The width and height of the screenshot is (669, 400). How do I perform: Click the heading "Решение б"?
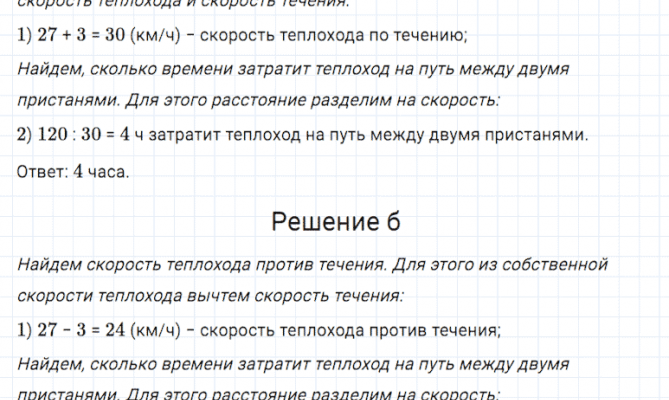(336, 222)
